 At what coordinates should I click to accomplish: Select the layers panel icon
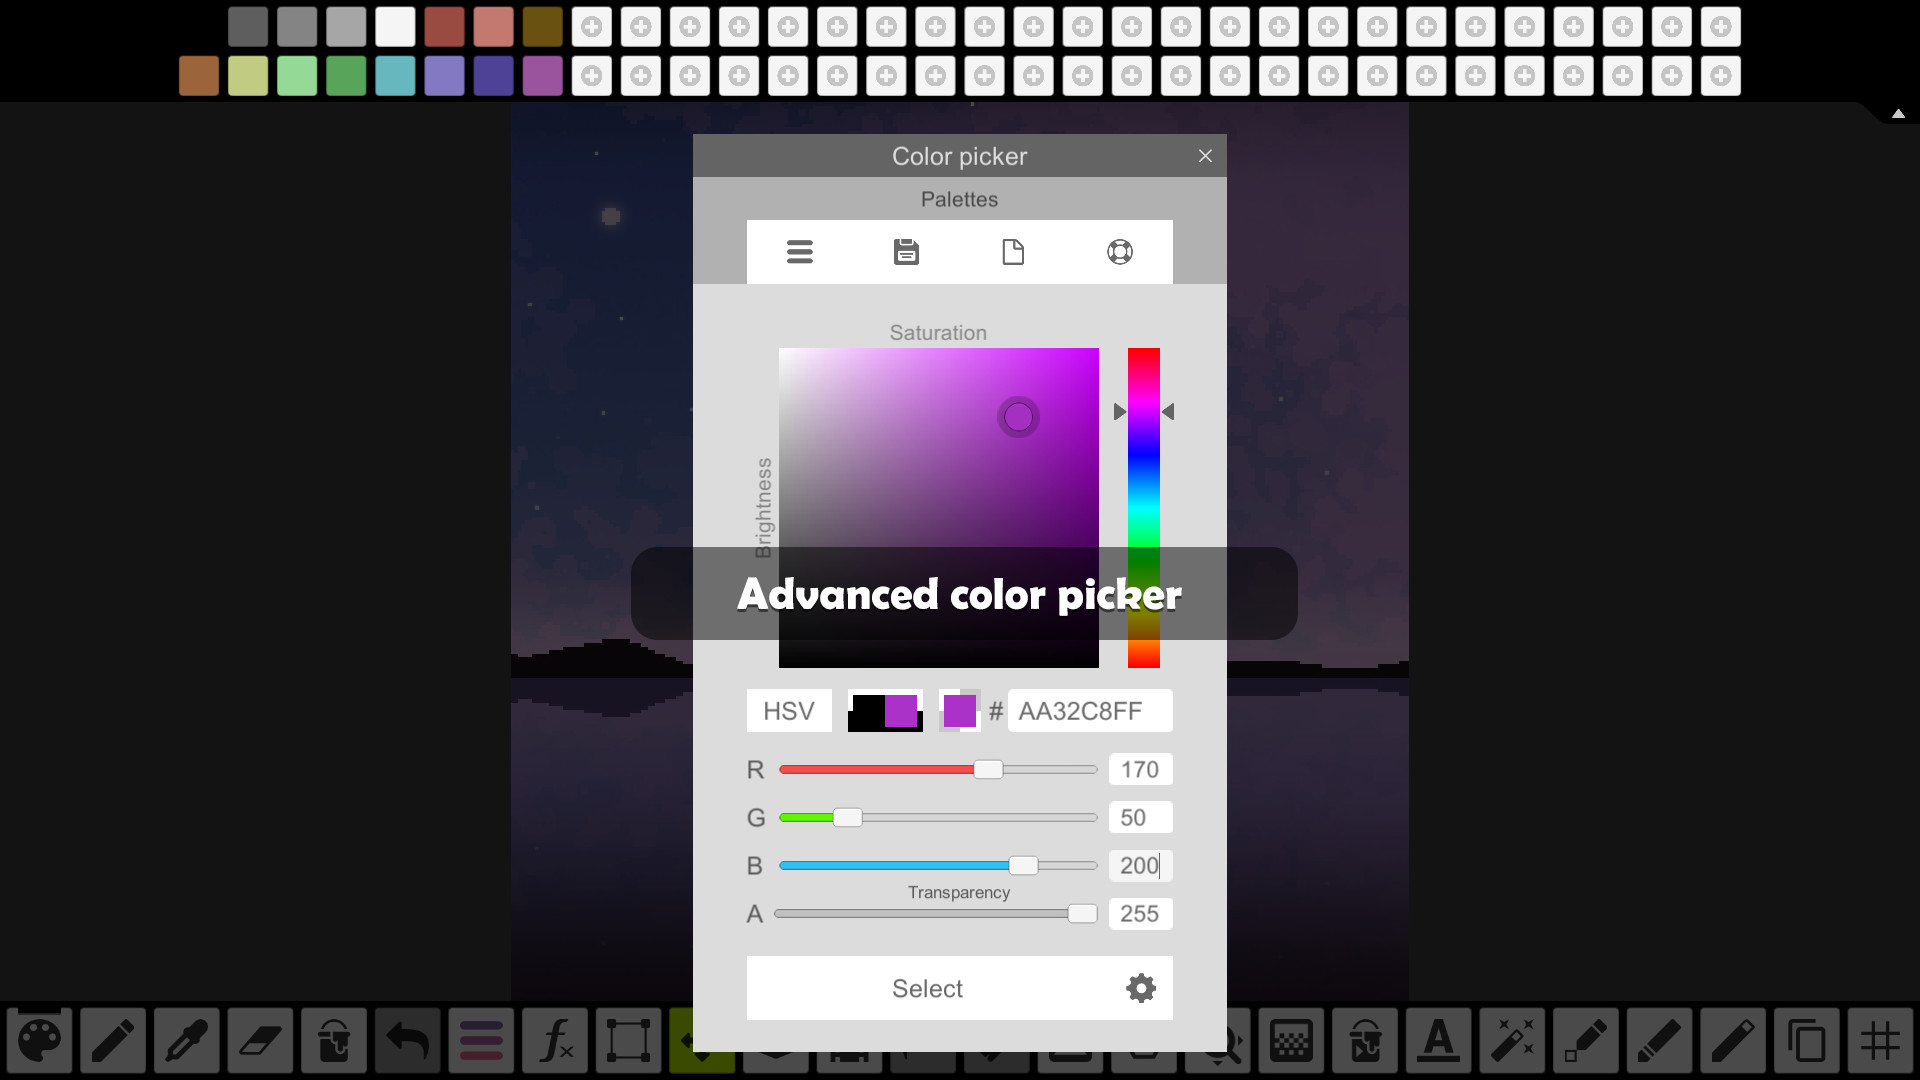click(481, 1040)
